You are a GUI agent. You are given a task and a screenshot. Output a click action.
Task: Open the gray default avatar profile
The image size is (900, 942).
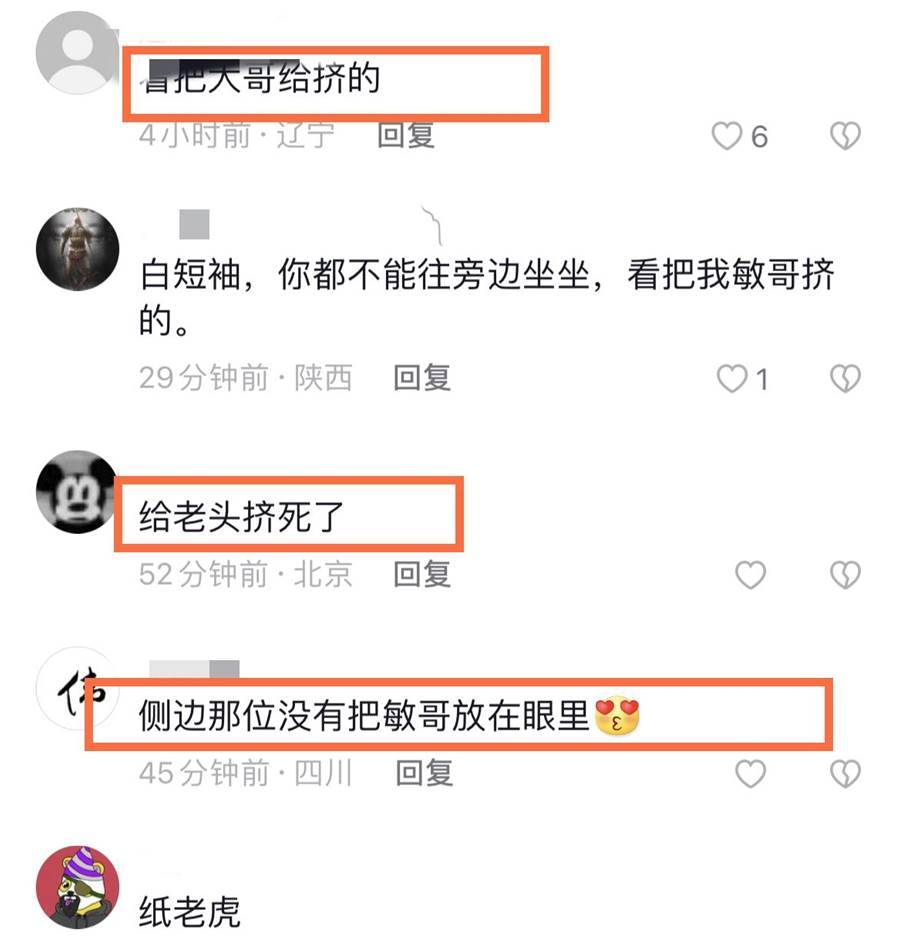click(78, 53)
